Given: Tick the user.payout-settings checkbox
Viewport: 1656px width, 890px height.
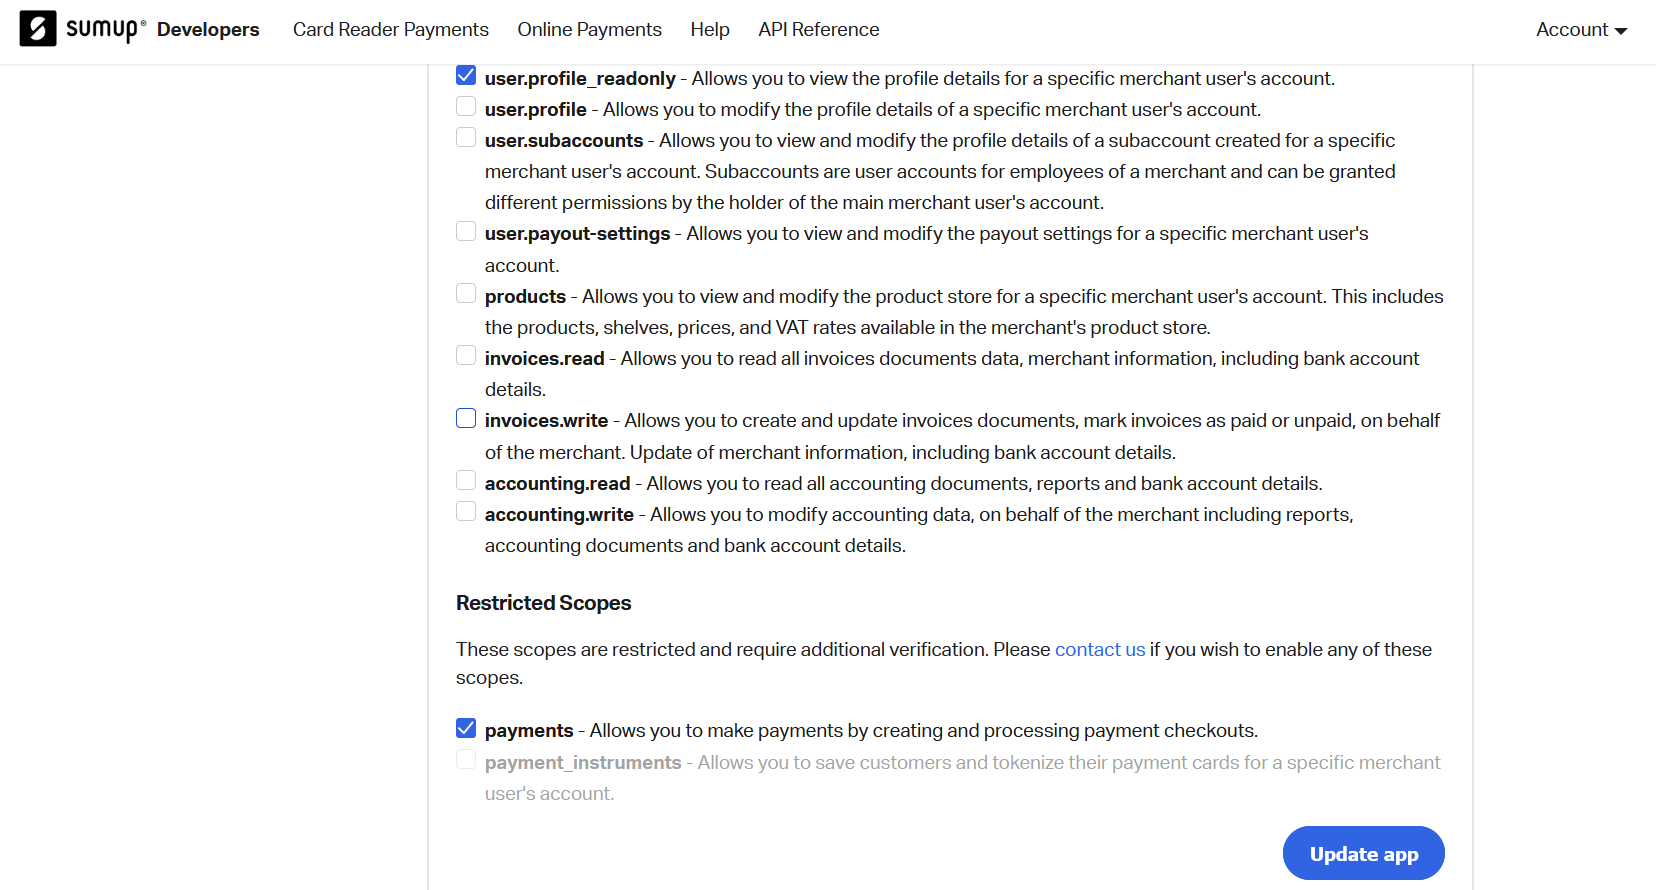Looking at the screenshot, I should pos(466,231).
